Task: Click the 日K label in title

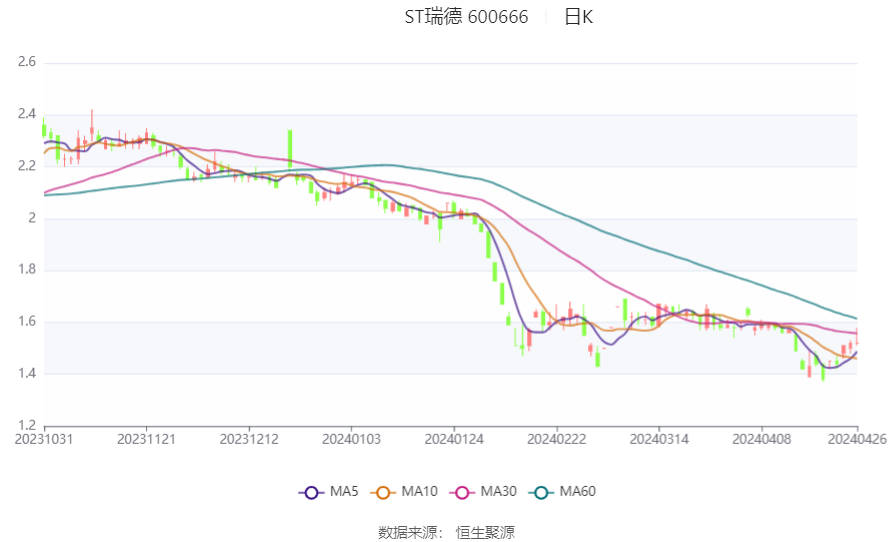Action: (579, 17)
